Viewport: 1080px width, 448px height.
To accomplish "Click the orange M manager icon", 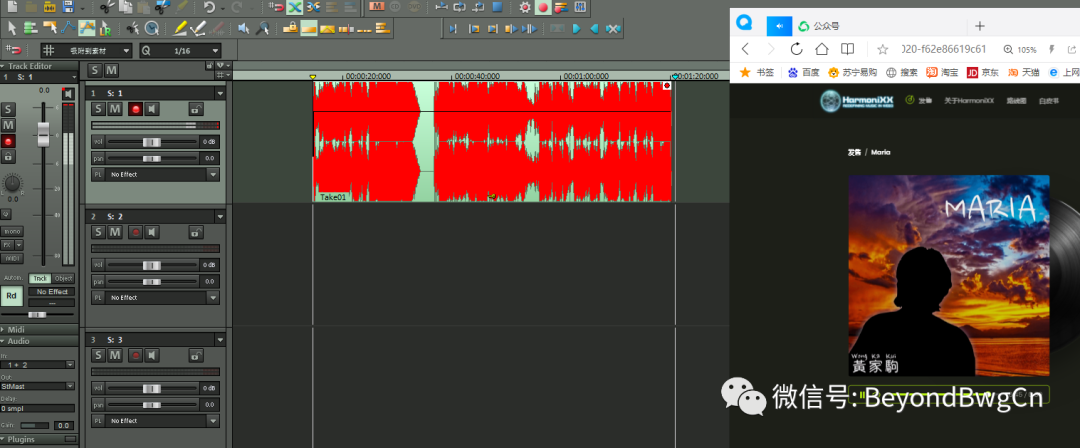I will [x=376, y=8].
